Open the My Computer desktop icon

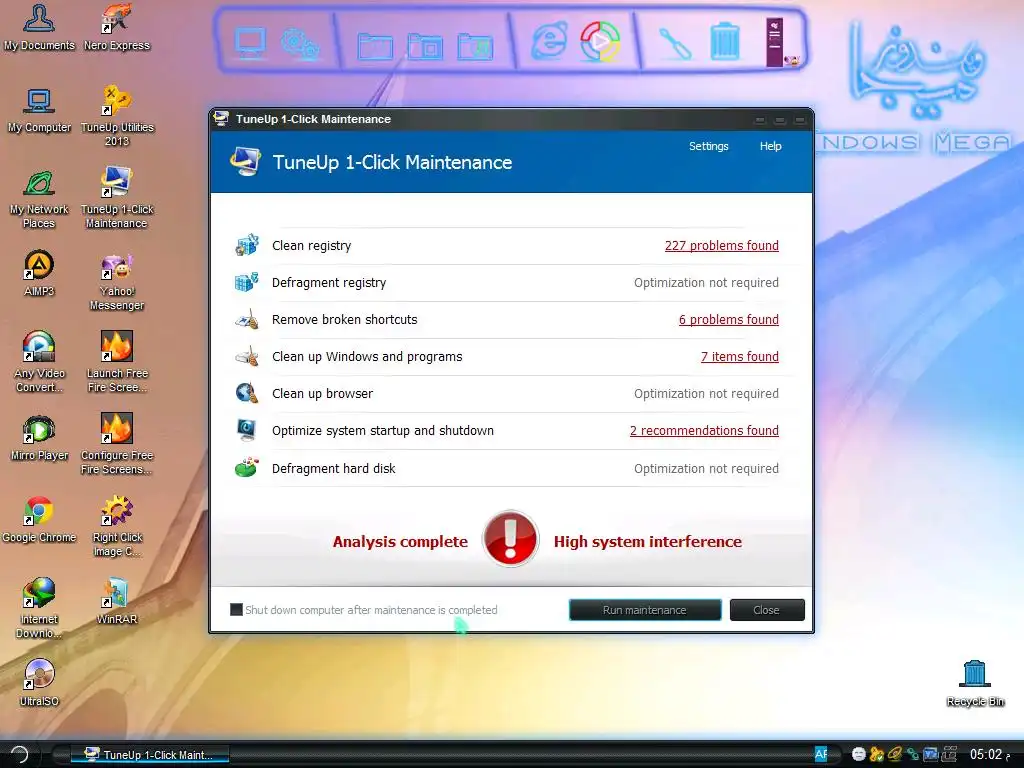tap(39, 109)
